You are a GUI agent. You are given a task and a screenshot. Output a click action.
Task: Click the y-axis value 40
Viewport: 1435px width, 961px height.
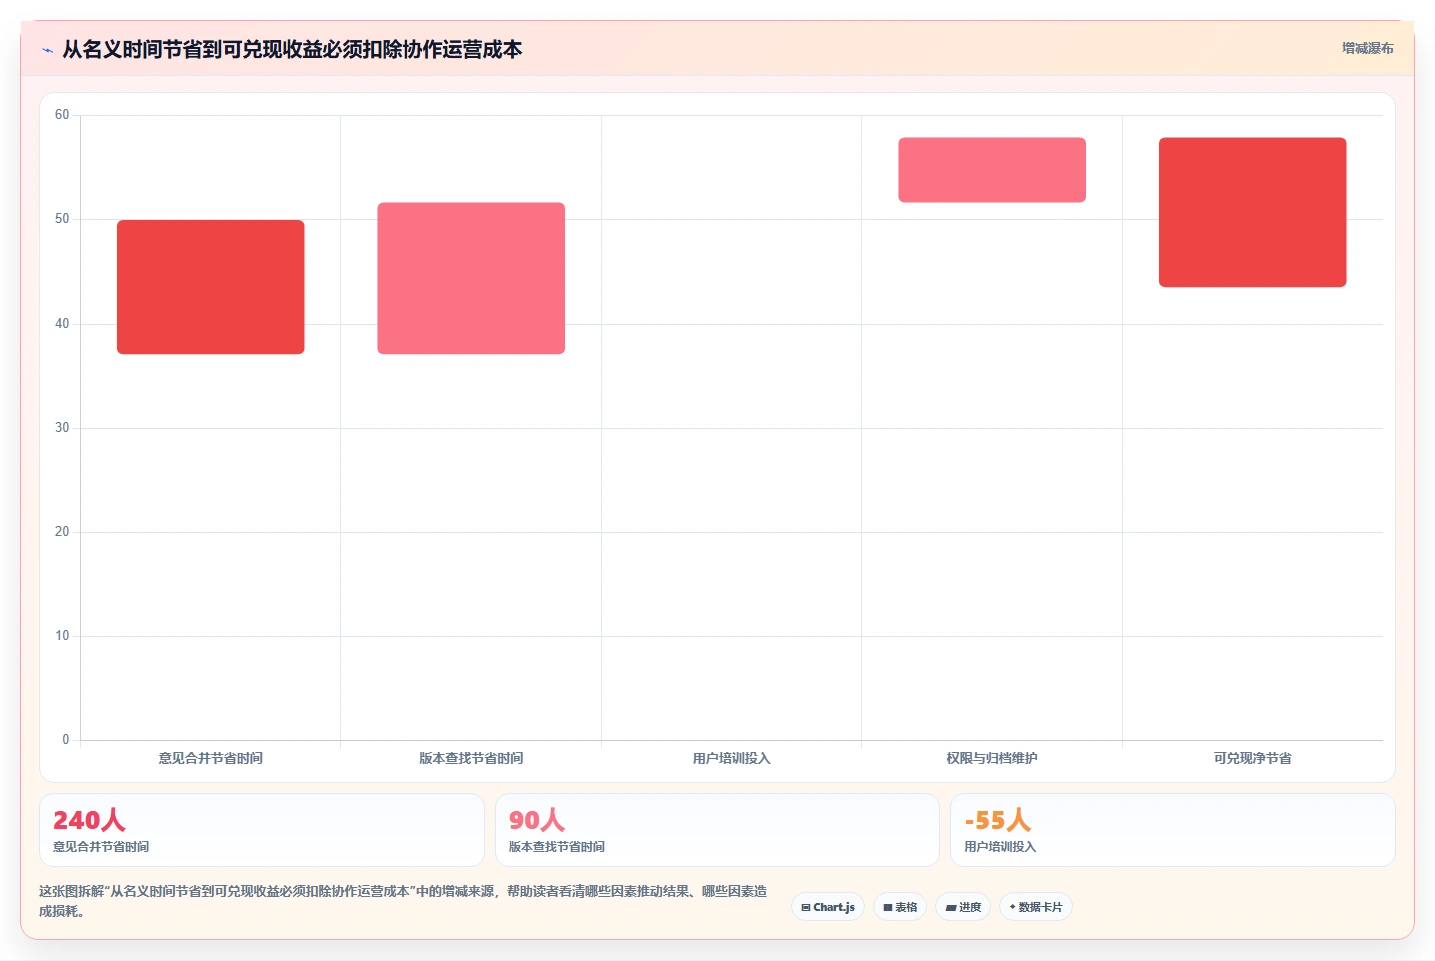62,324
